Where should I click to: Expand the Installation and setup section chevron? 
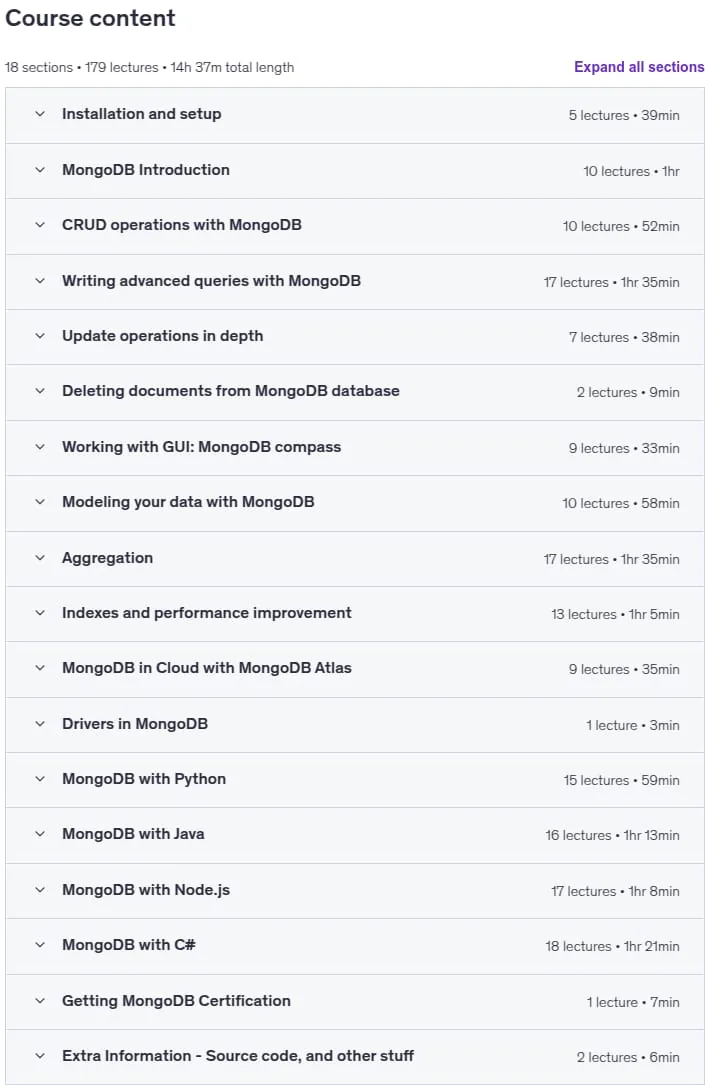pyautogui.click(x=40, y=114)
